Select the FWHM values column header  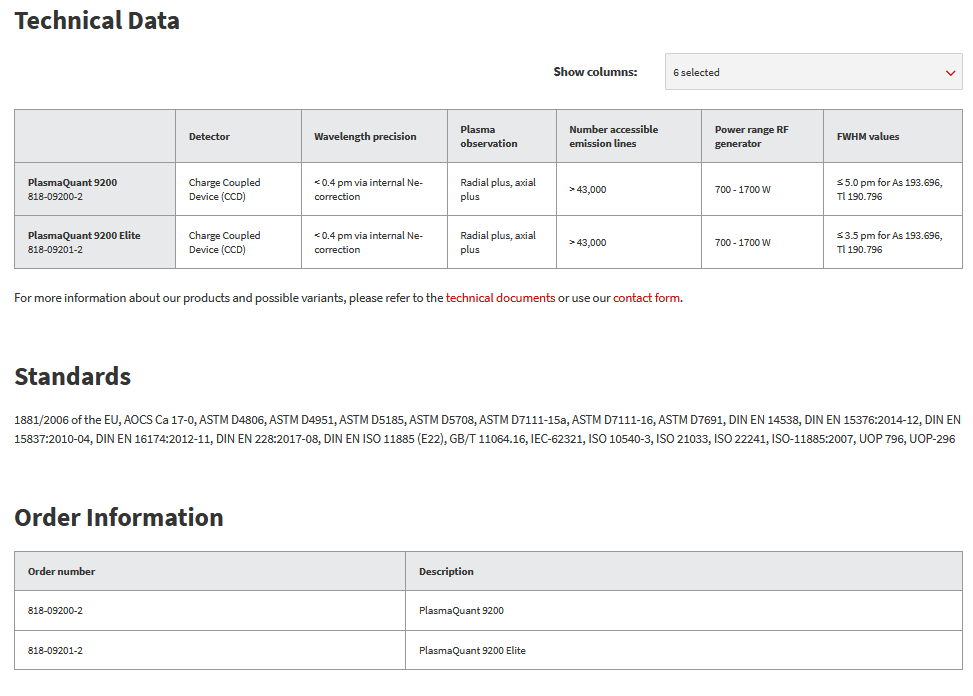(868, 137)
